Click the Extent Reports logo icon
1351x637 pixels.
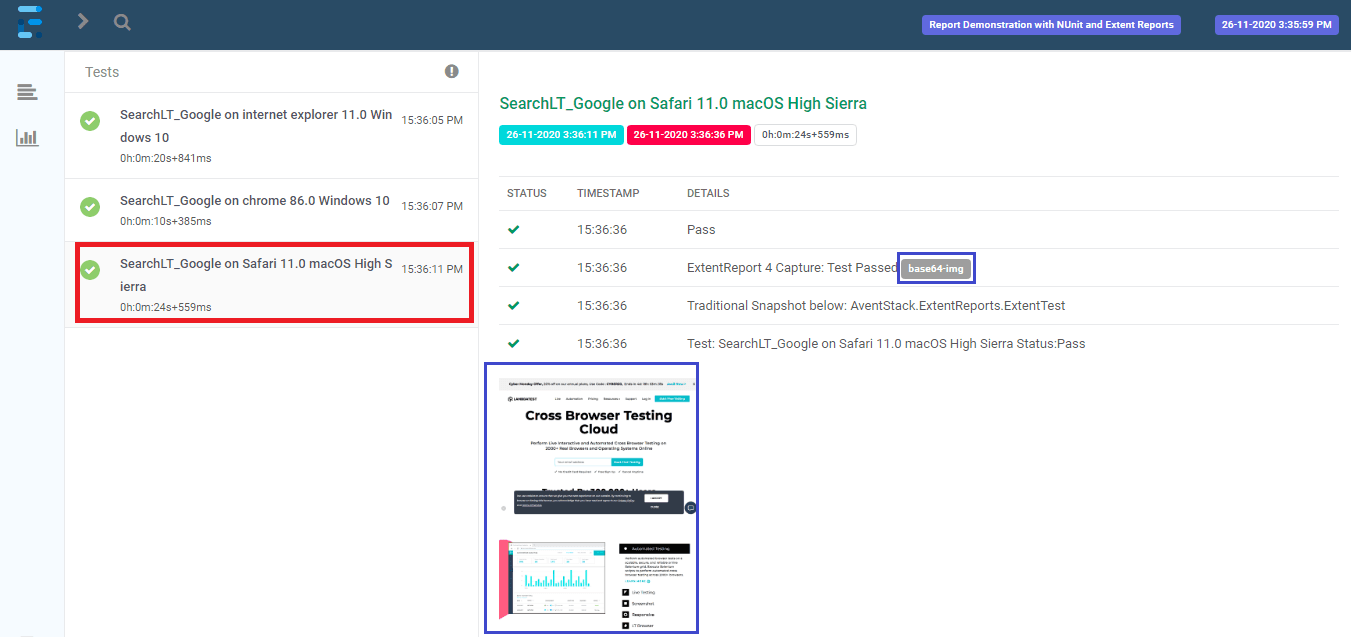31,22
